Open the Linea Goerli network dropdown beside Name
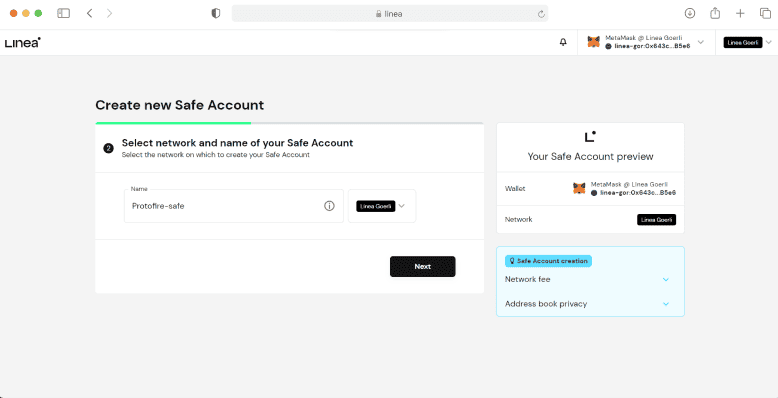778x398 pixels. pos(382,206)
